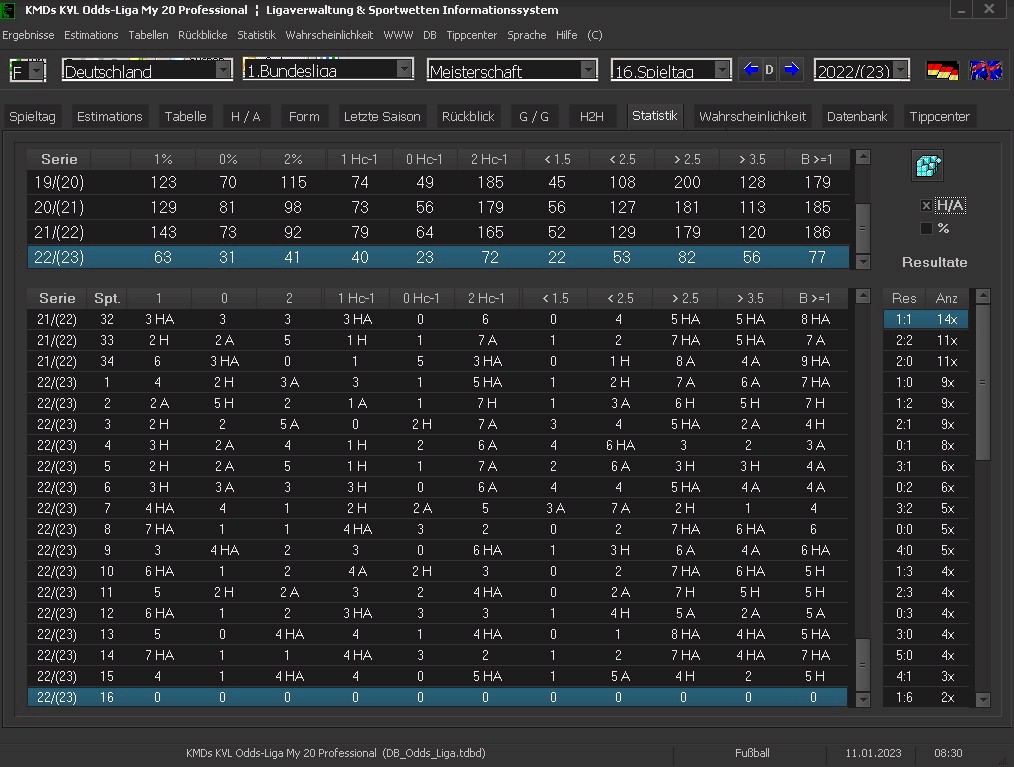
Task: Click scroll down arrow of matchday table
Action: coord(863,699)
